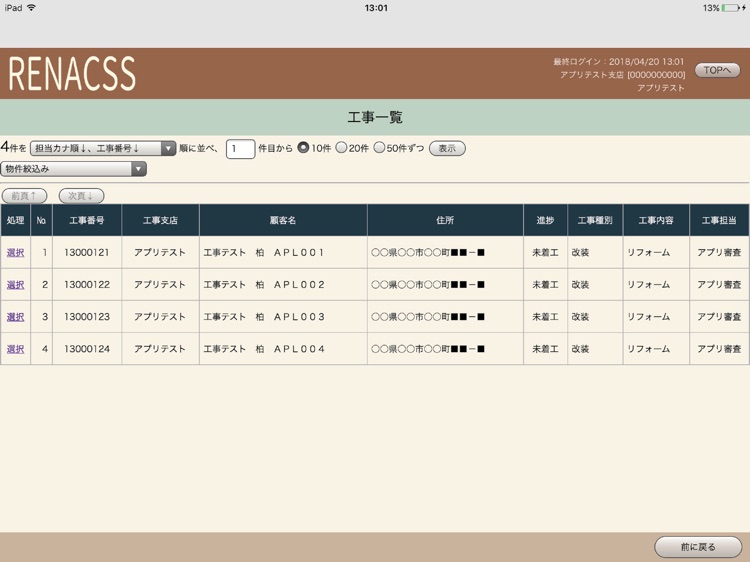Image resolution: width=750 pixels, height=562 pixels.
Task: Click 未着工 status in row 13000121
Action: [x=545, y=253]
